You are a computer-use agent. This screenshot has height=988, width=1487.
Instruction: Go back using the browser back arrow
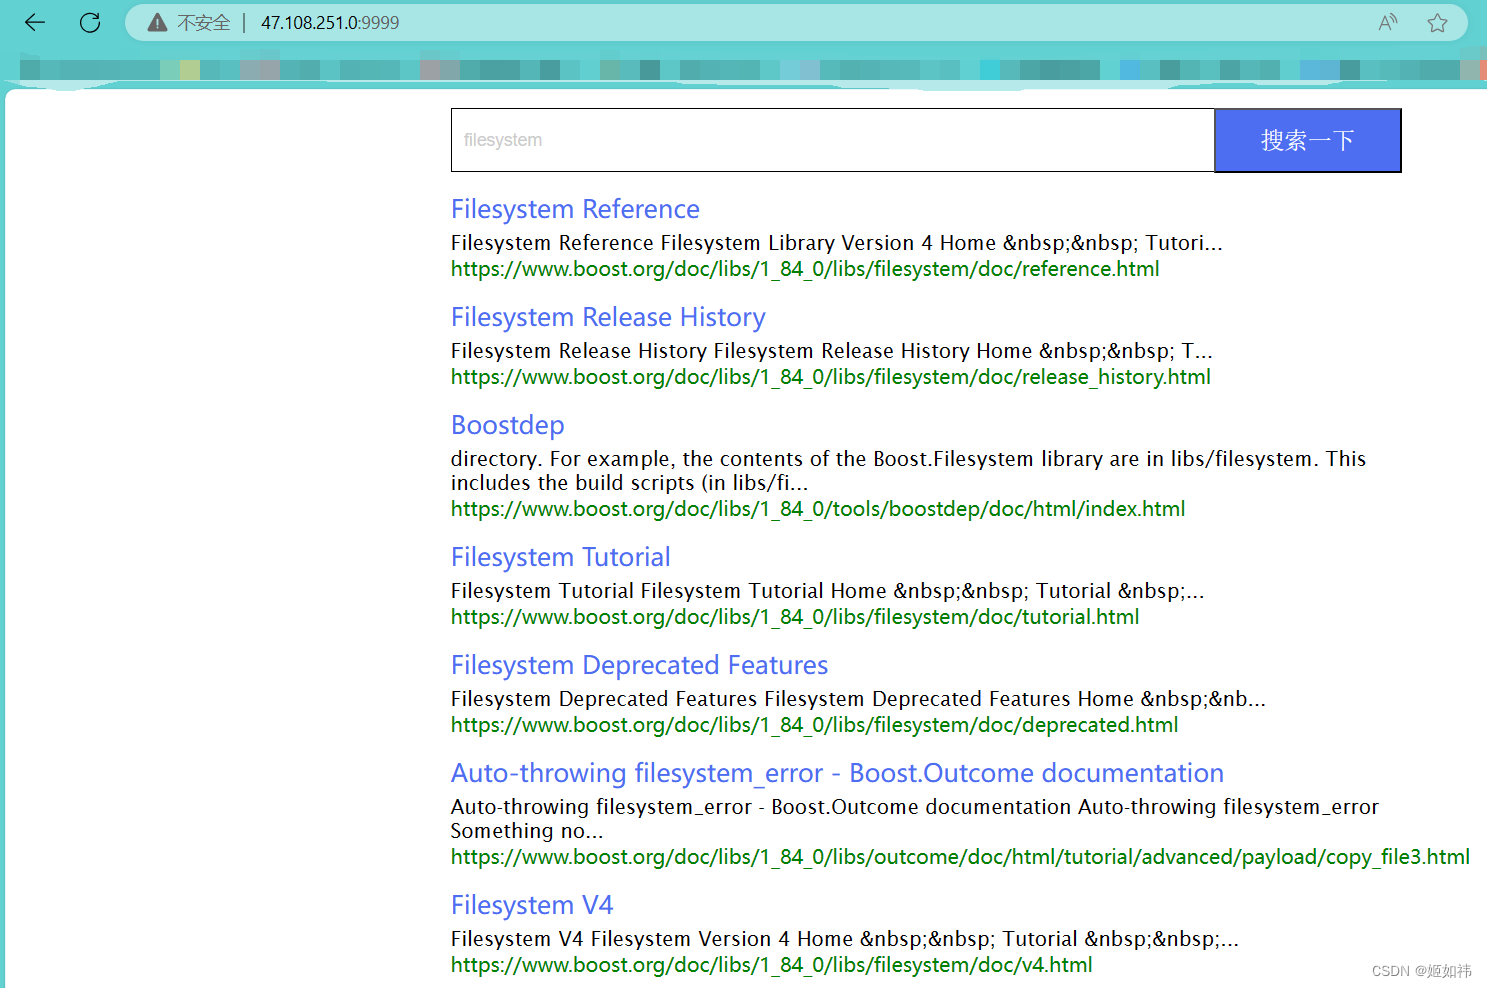tap(35, 22)
